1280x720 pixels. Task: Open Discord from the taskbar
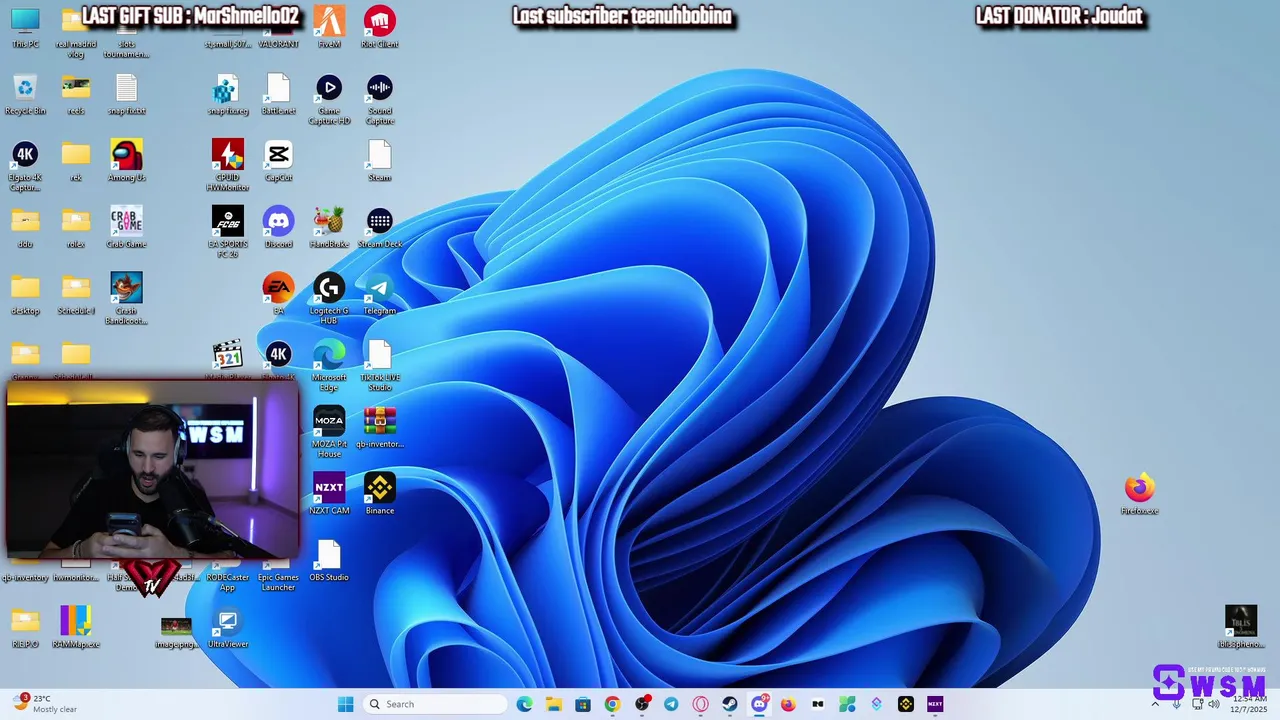coord(759,704)
